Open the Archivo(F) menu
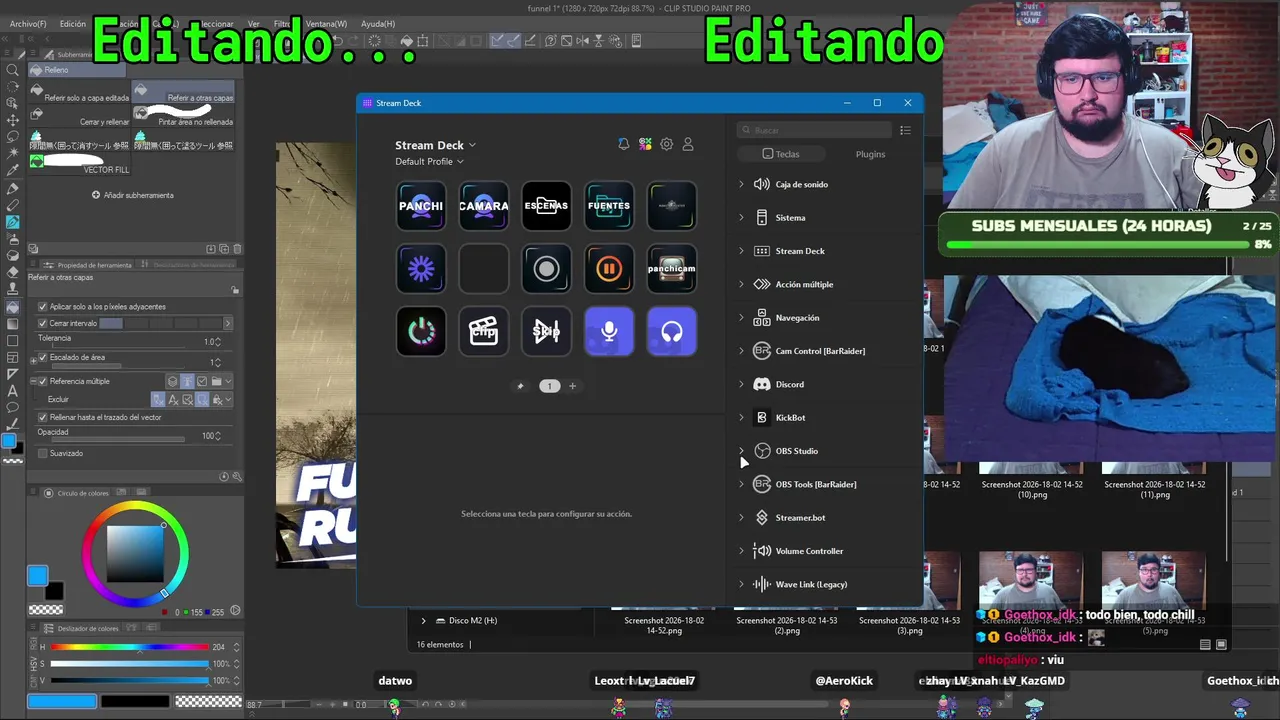Viewport: 1280px width, 720px height. click(x=28, y=24)
